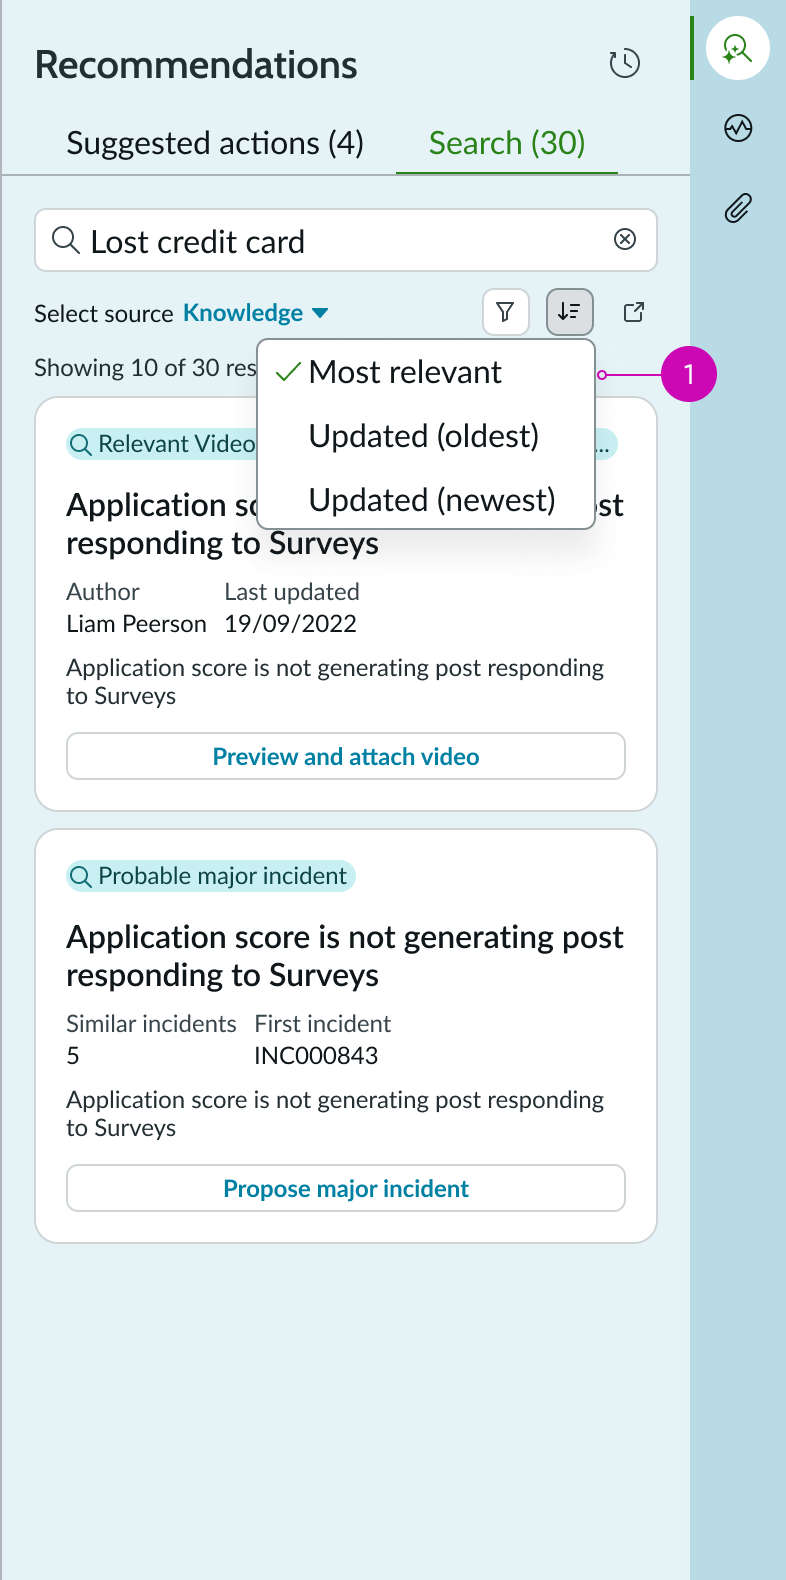This screenshot has height=1580, width=786.
Task: Switch to the Suggested actions tab
Action: (x=215, y=143)
